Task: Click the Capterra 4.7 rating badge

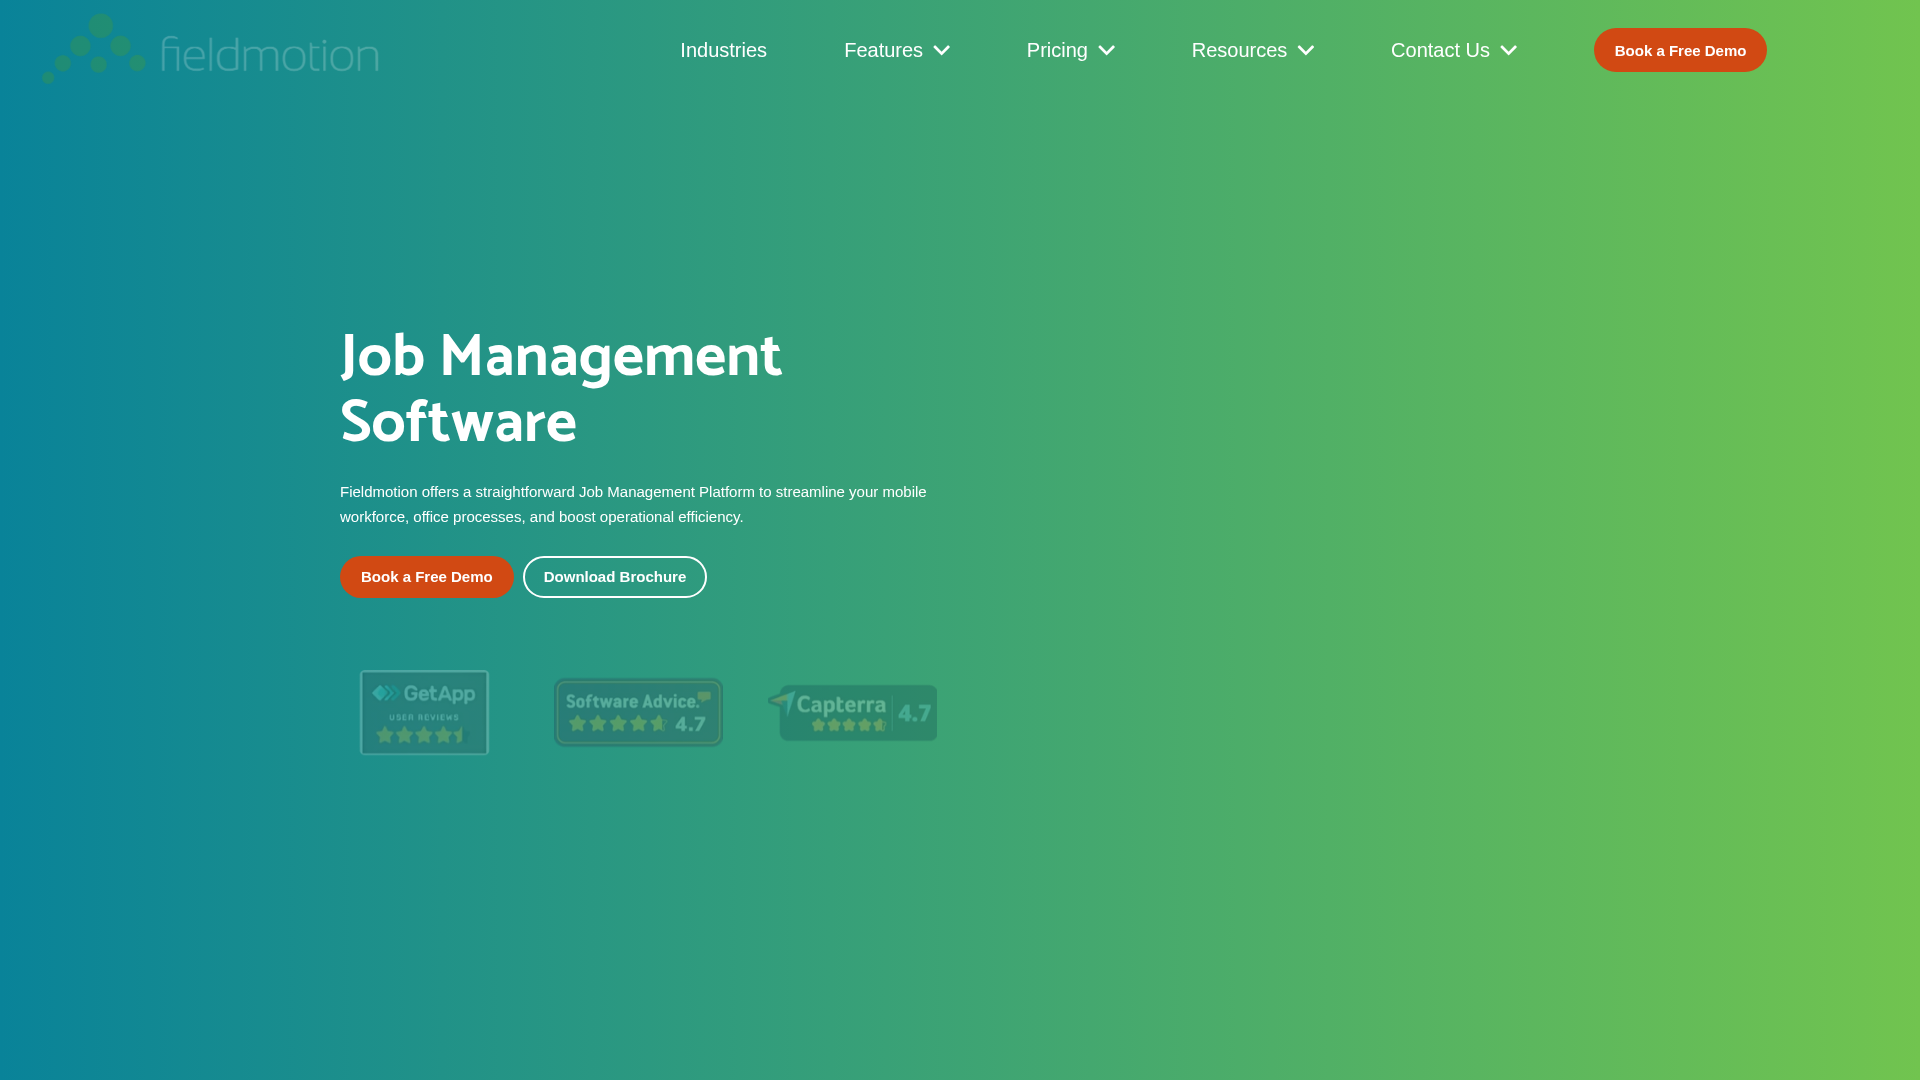Action: (x=852, y=712)
